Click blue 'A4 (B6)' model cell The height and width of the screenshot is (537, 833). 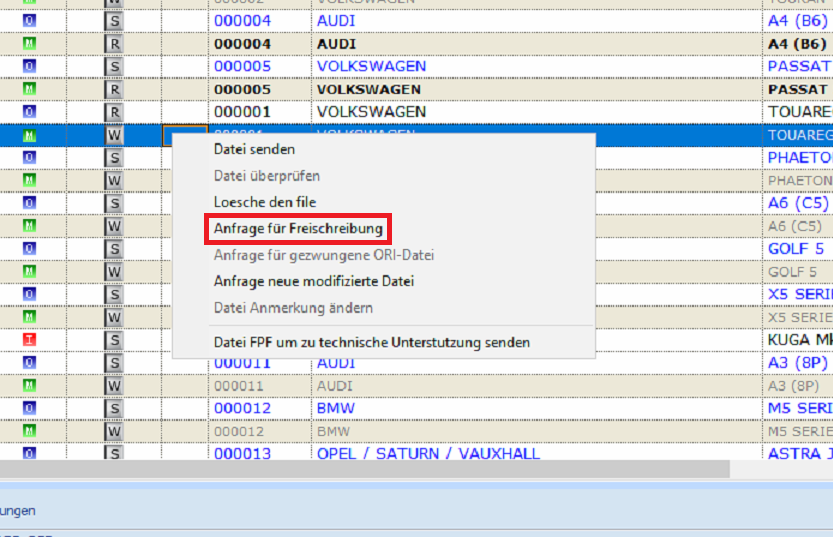pyautogui.click(x=797, y=21)
